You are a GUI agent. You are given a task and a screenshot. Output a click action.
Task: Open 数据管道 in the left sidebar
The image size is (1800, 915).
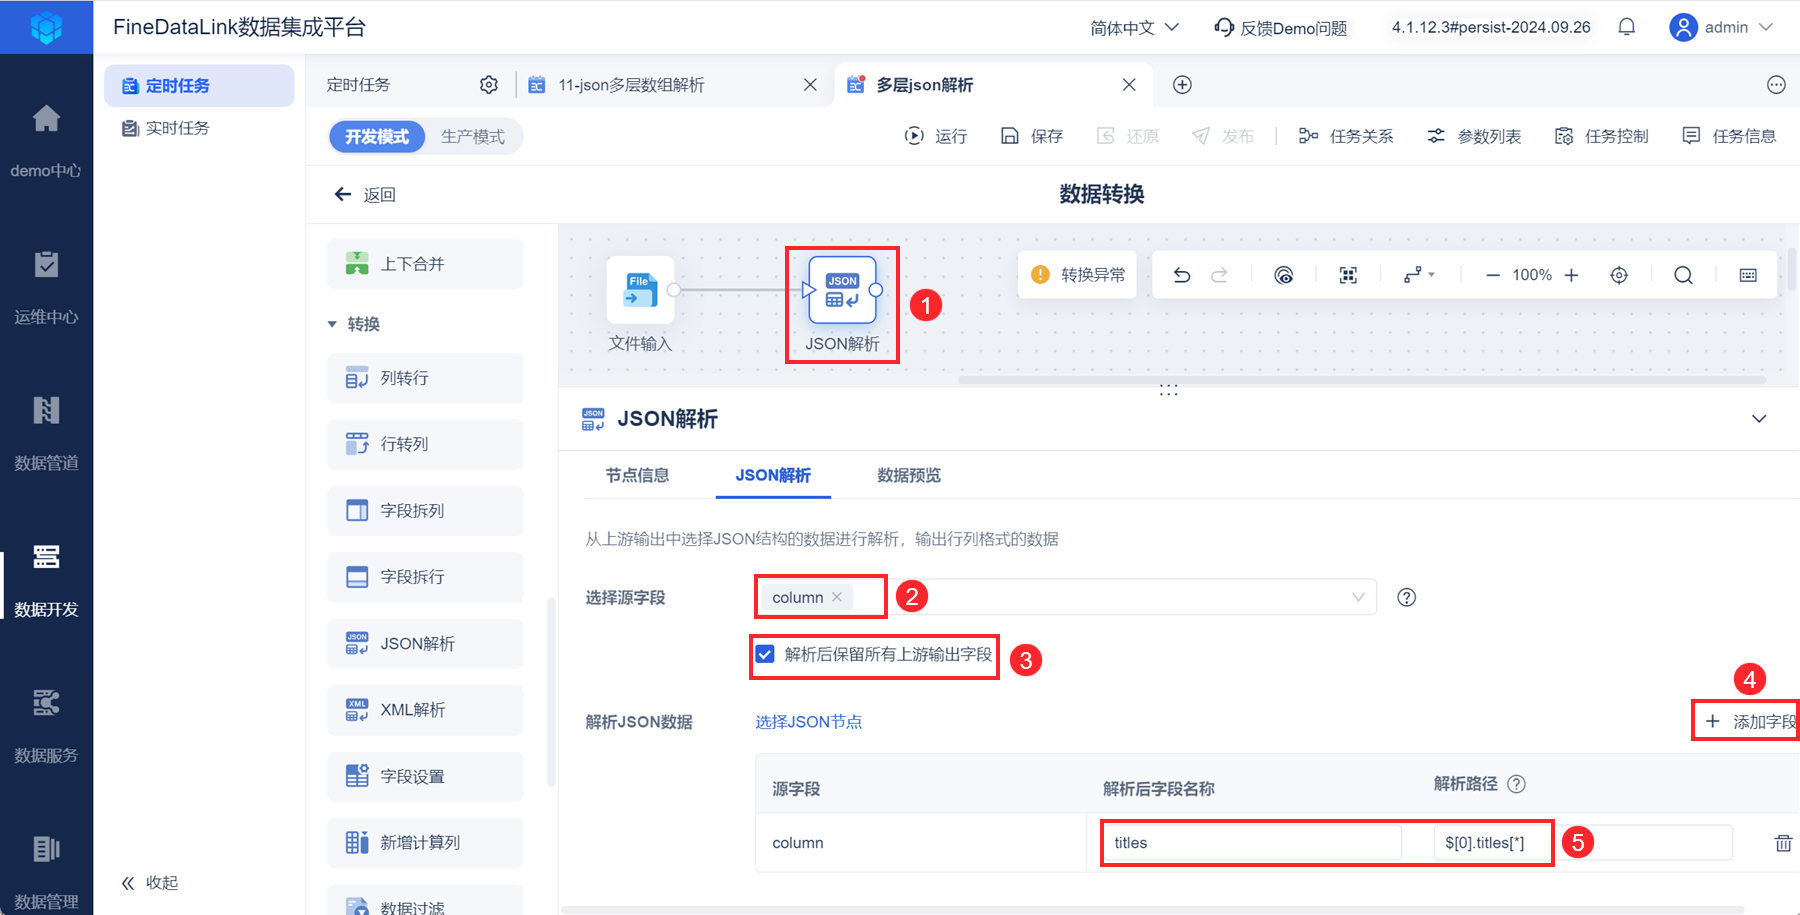click(46, 435)
